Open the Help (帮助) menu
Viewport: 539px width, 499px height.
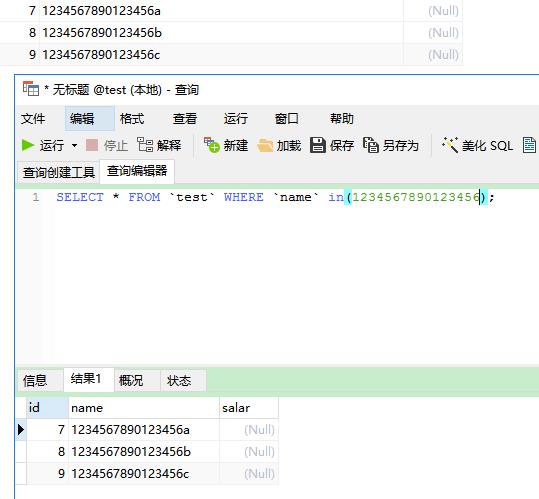[342, 119]
